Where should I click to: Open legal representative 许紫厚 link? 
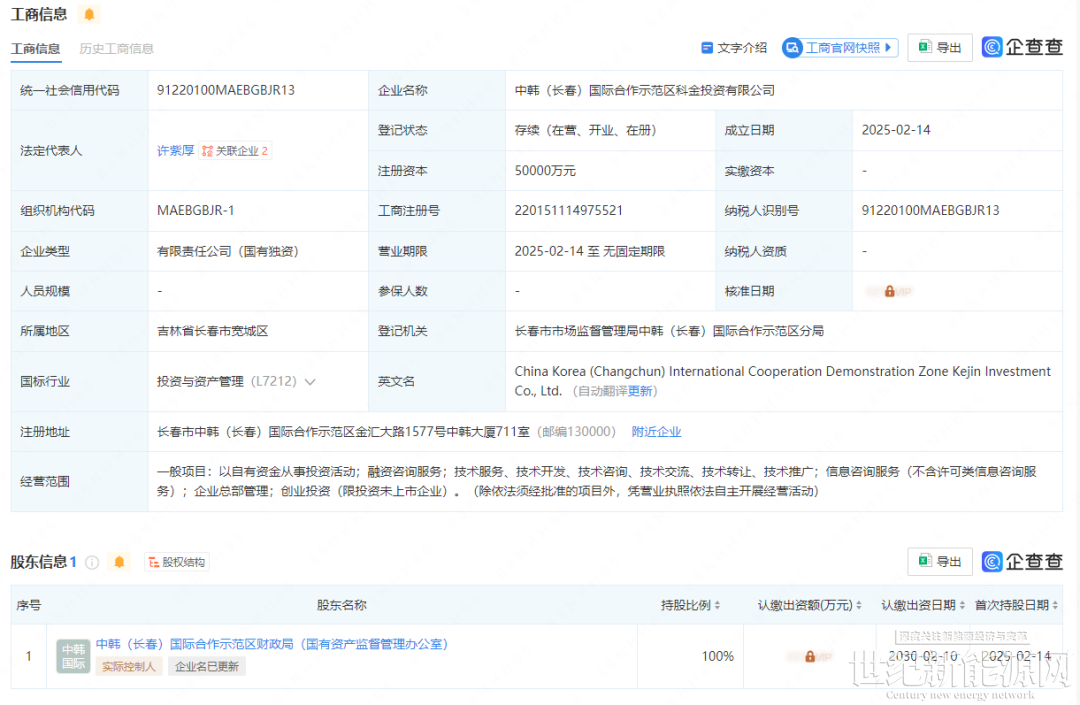pyautogui.click(x=175, y=151)
